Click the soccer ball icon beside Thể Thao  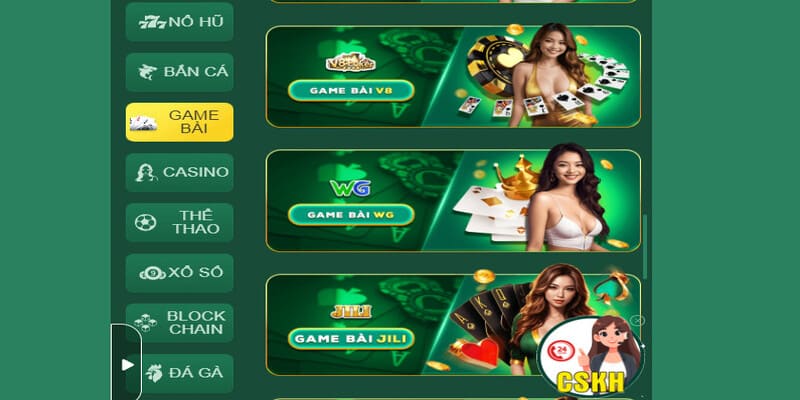point(145,222)
